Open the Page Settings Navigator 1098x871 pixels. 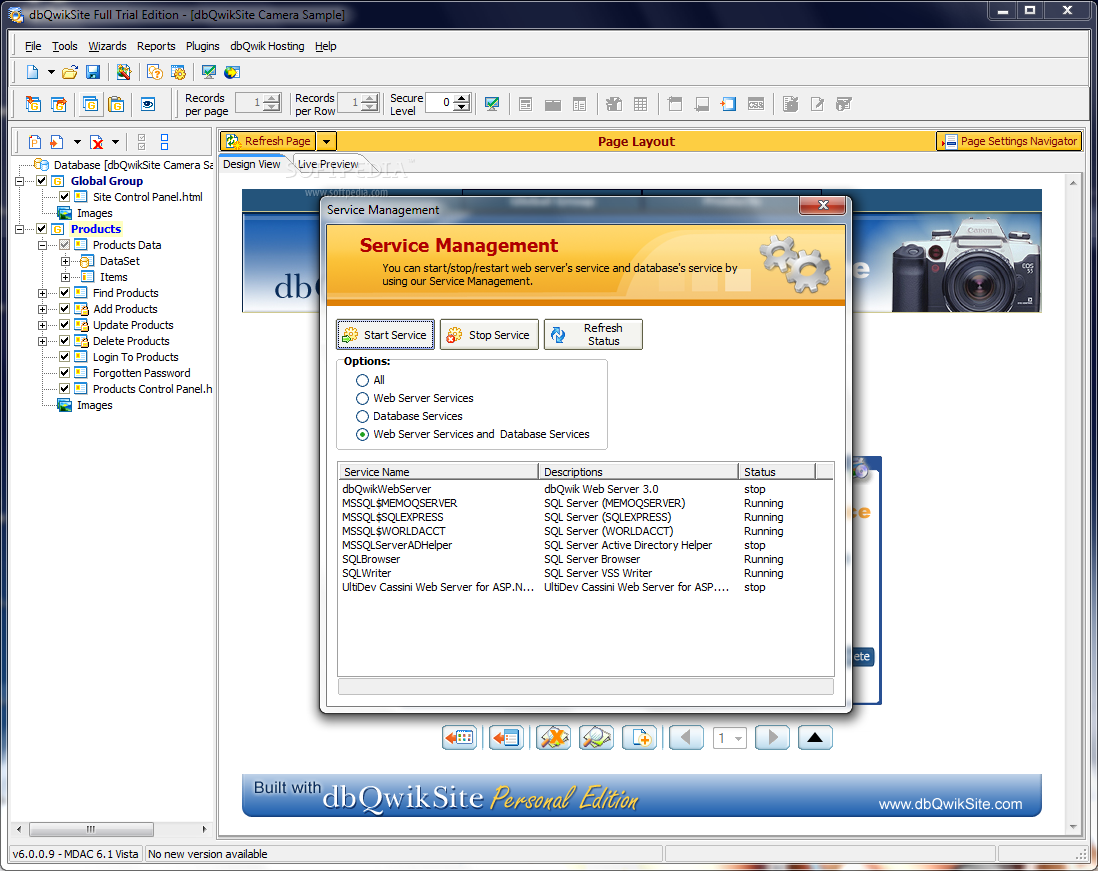1009,141
